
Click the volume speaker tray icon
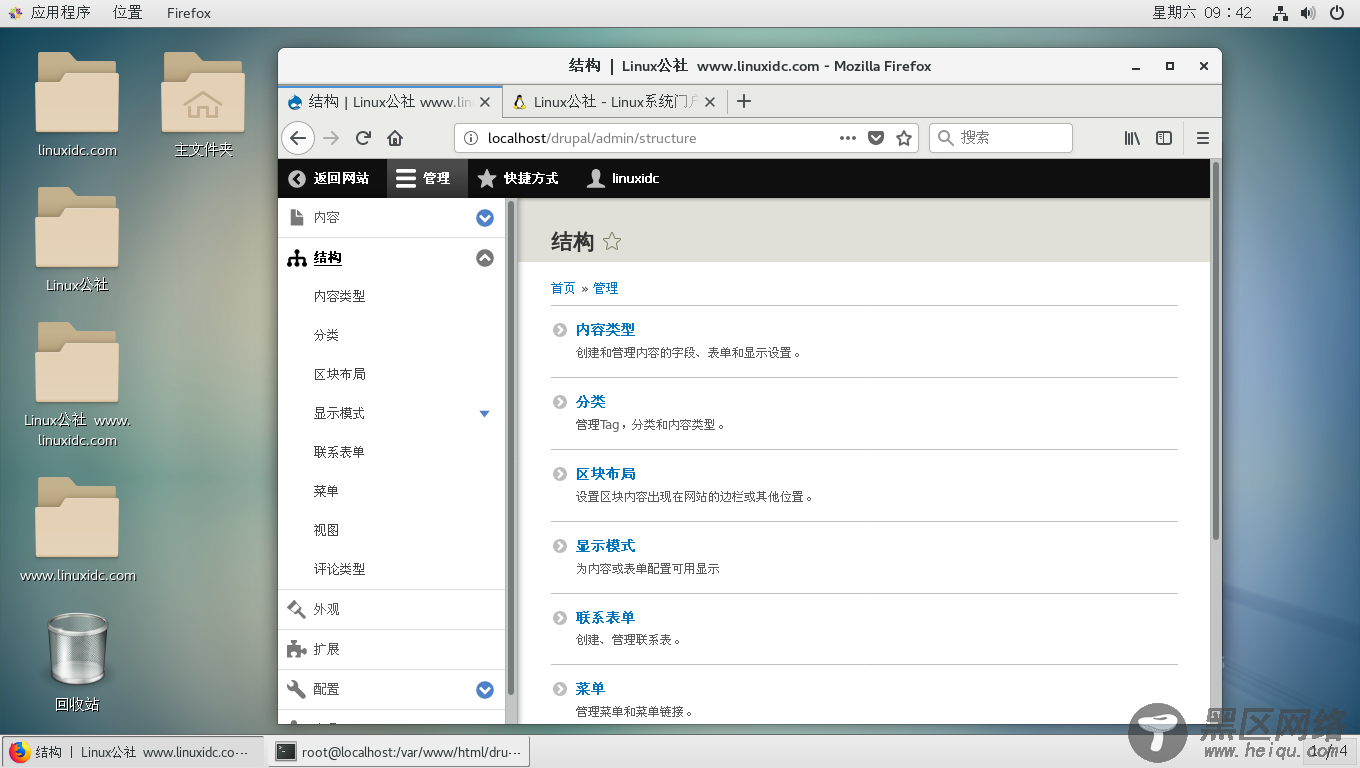click(1308, 13)
